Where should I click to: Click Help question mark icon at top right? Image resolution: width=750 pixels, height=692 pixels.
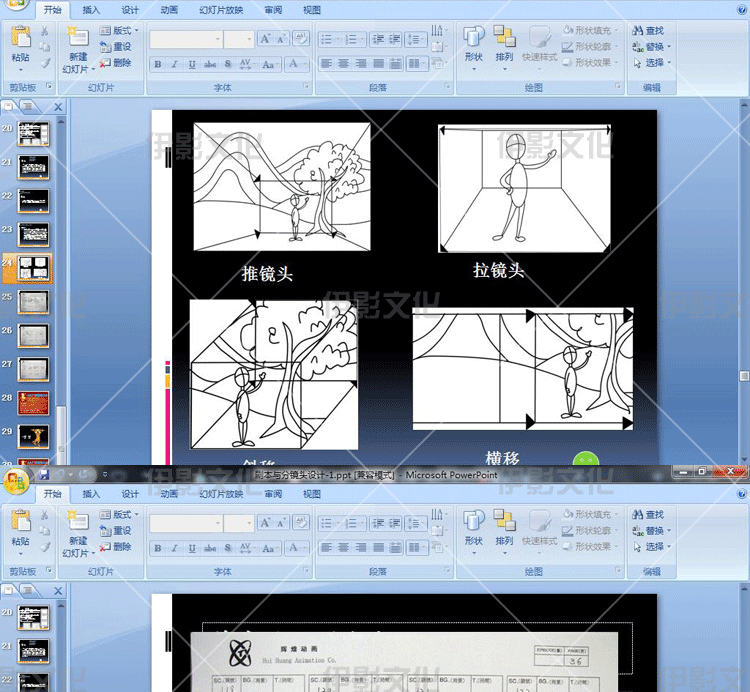click(740, 9)
